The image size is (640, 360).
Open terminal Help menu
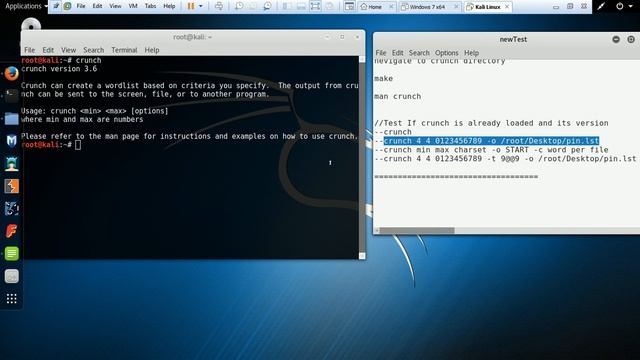coord(152,50)
